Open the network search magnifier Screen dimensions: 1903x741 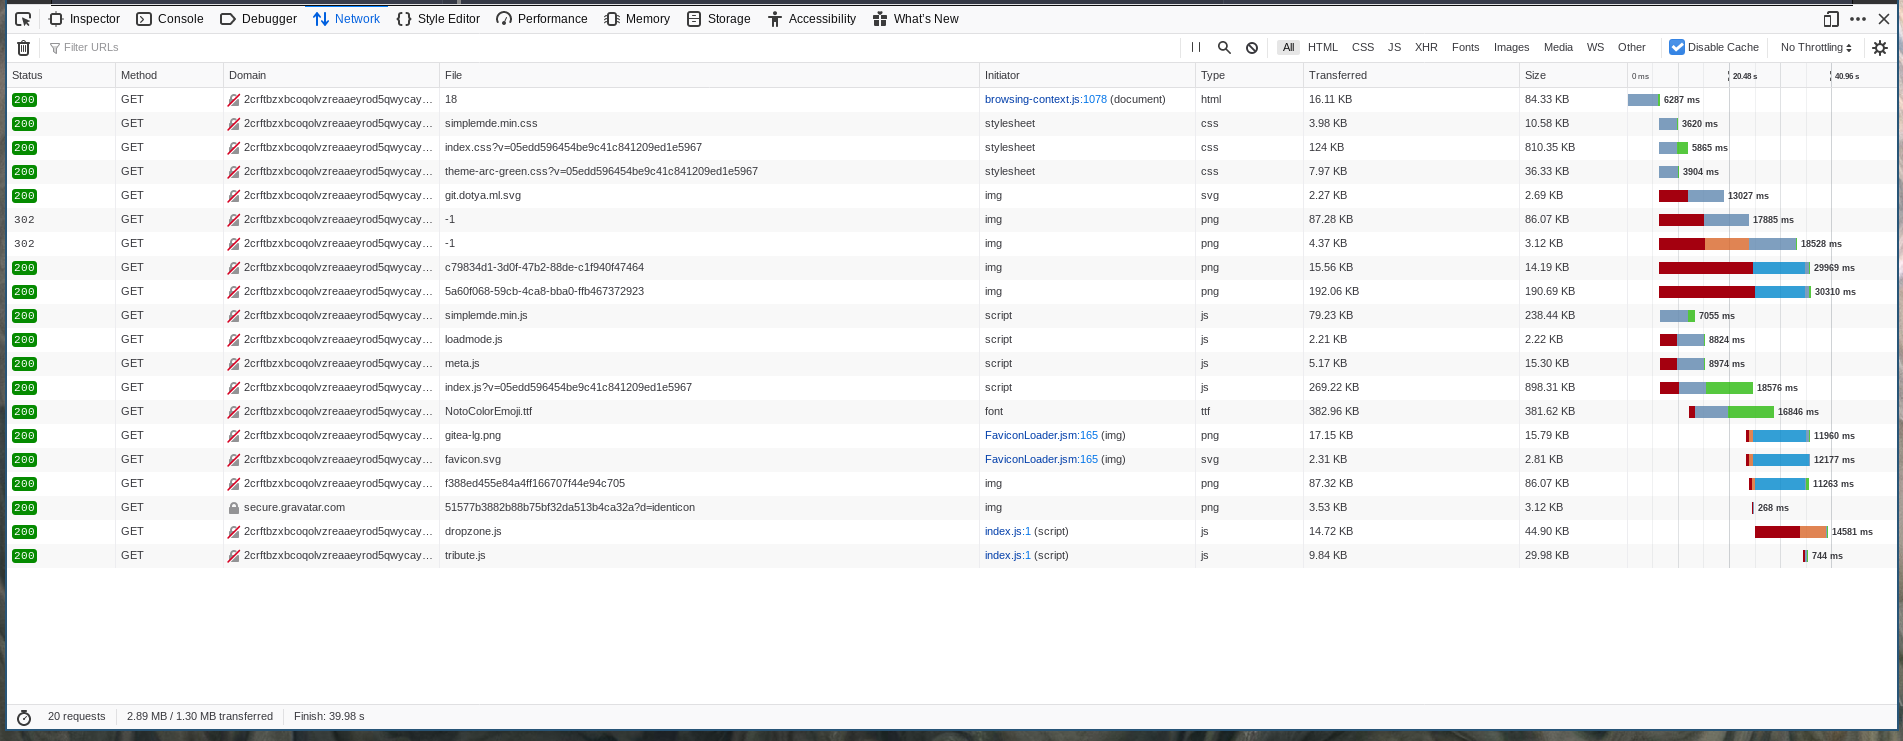1224,47
